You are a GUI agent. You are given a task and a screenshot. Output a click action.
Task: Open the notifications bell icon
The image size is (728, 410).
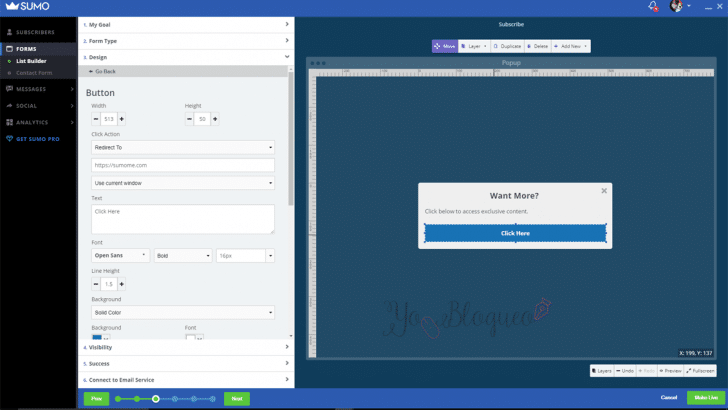point(653,6)
